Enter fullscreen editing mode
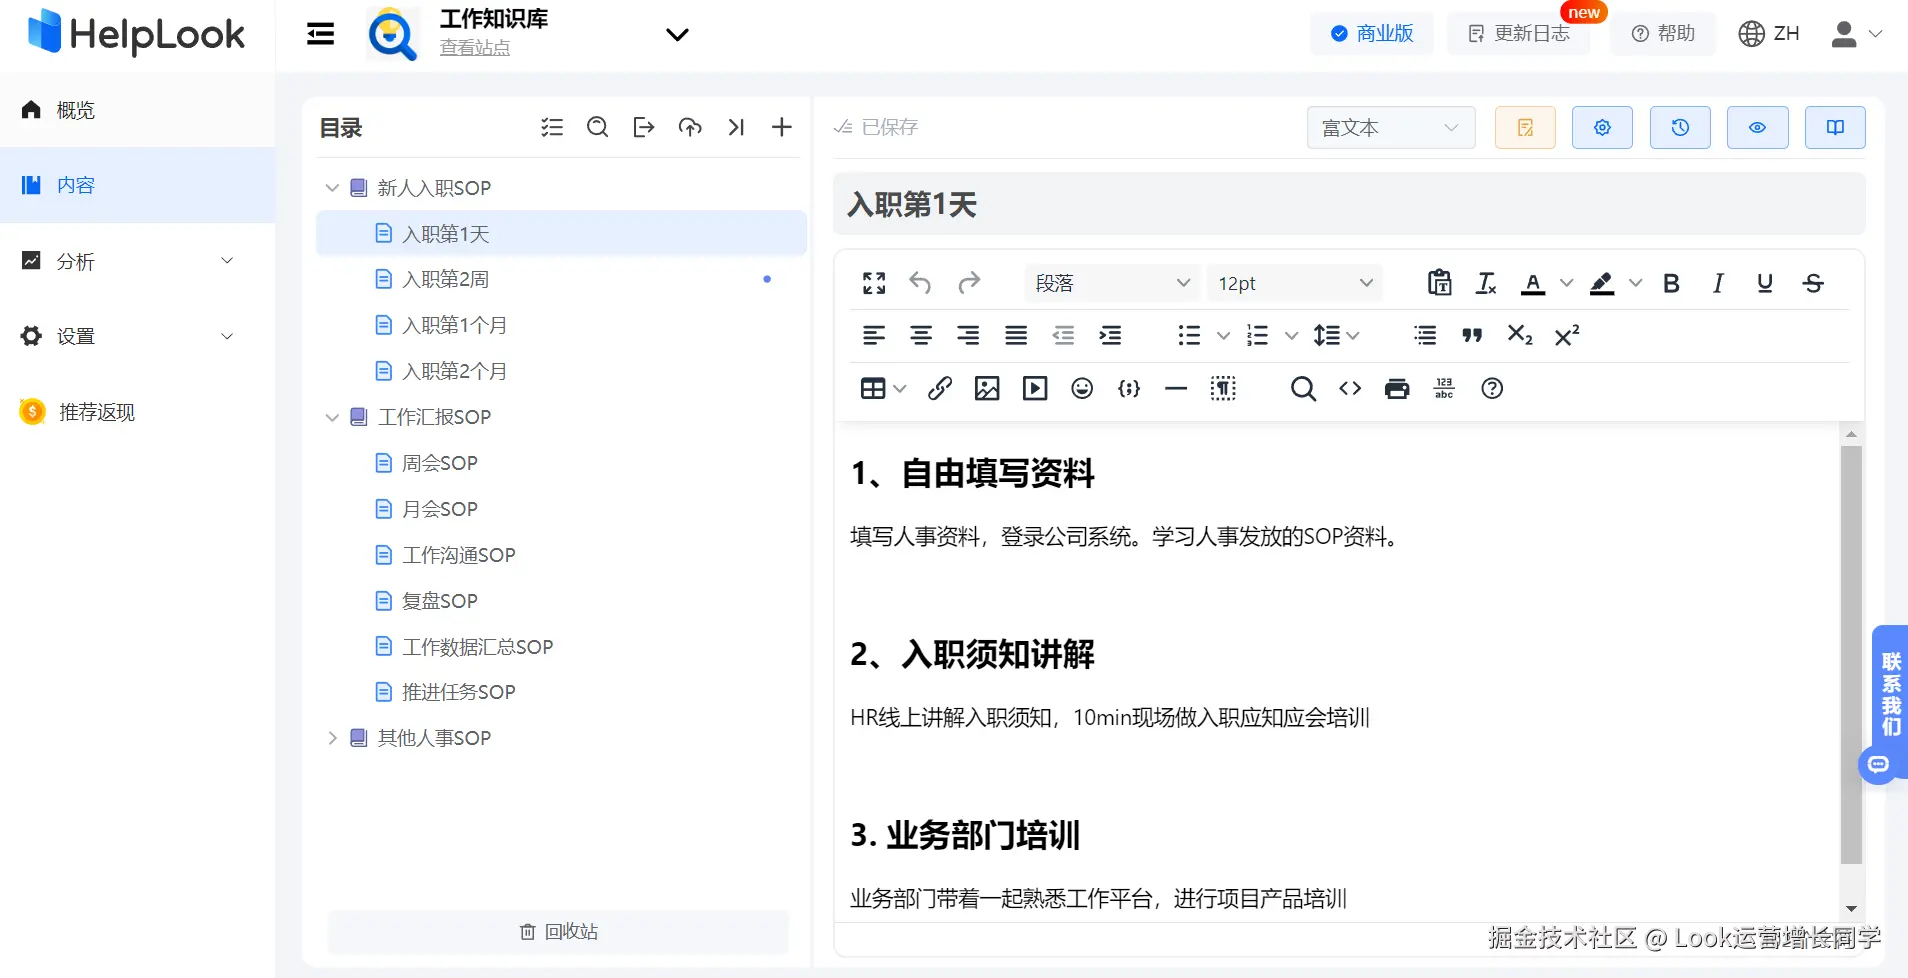Image resolution: width=1908 pixels, height=978 pixels. [x=874, y=283]
